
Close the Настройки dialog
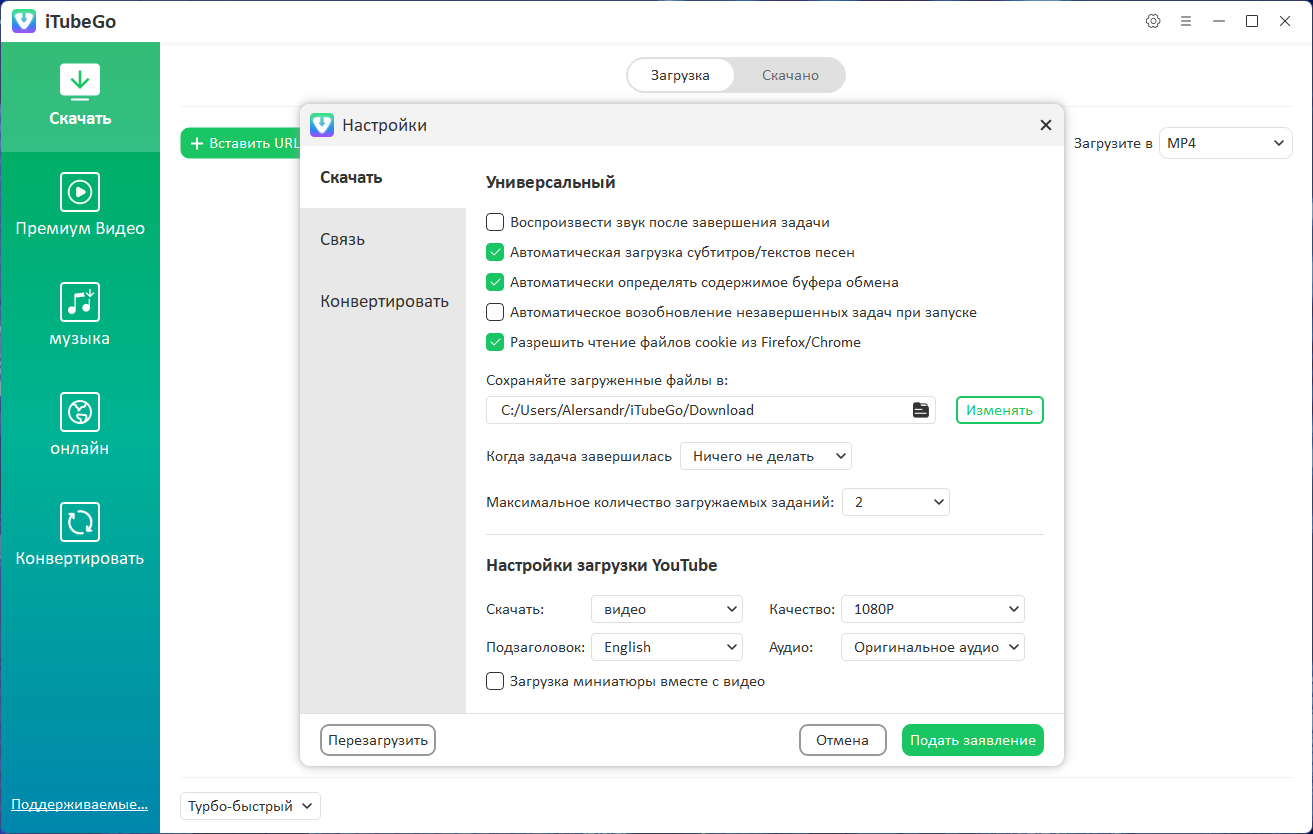click(x=1046, y=125)
